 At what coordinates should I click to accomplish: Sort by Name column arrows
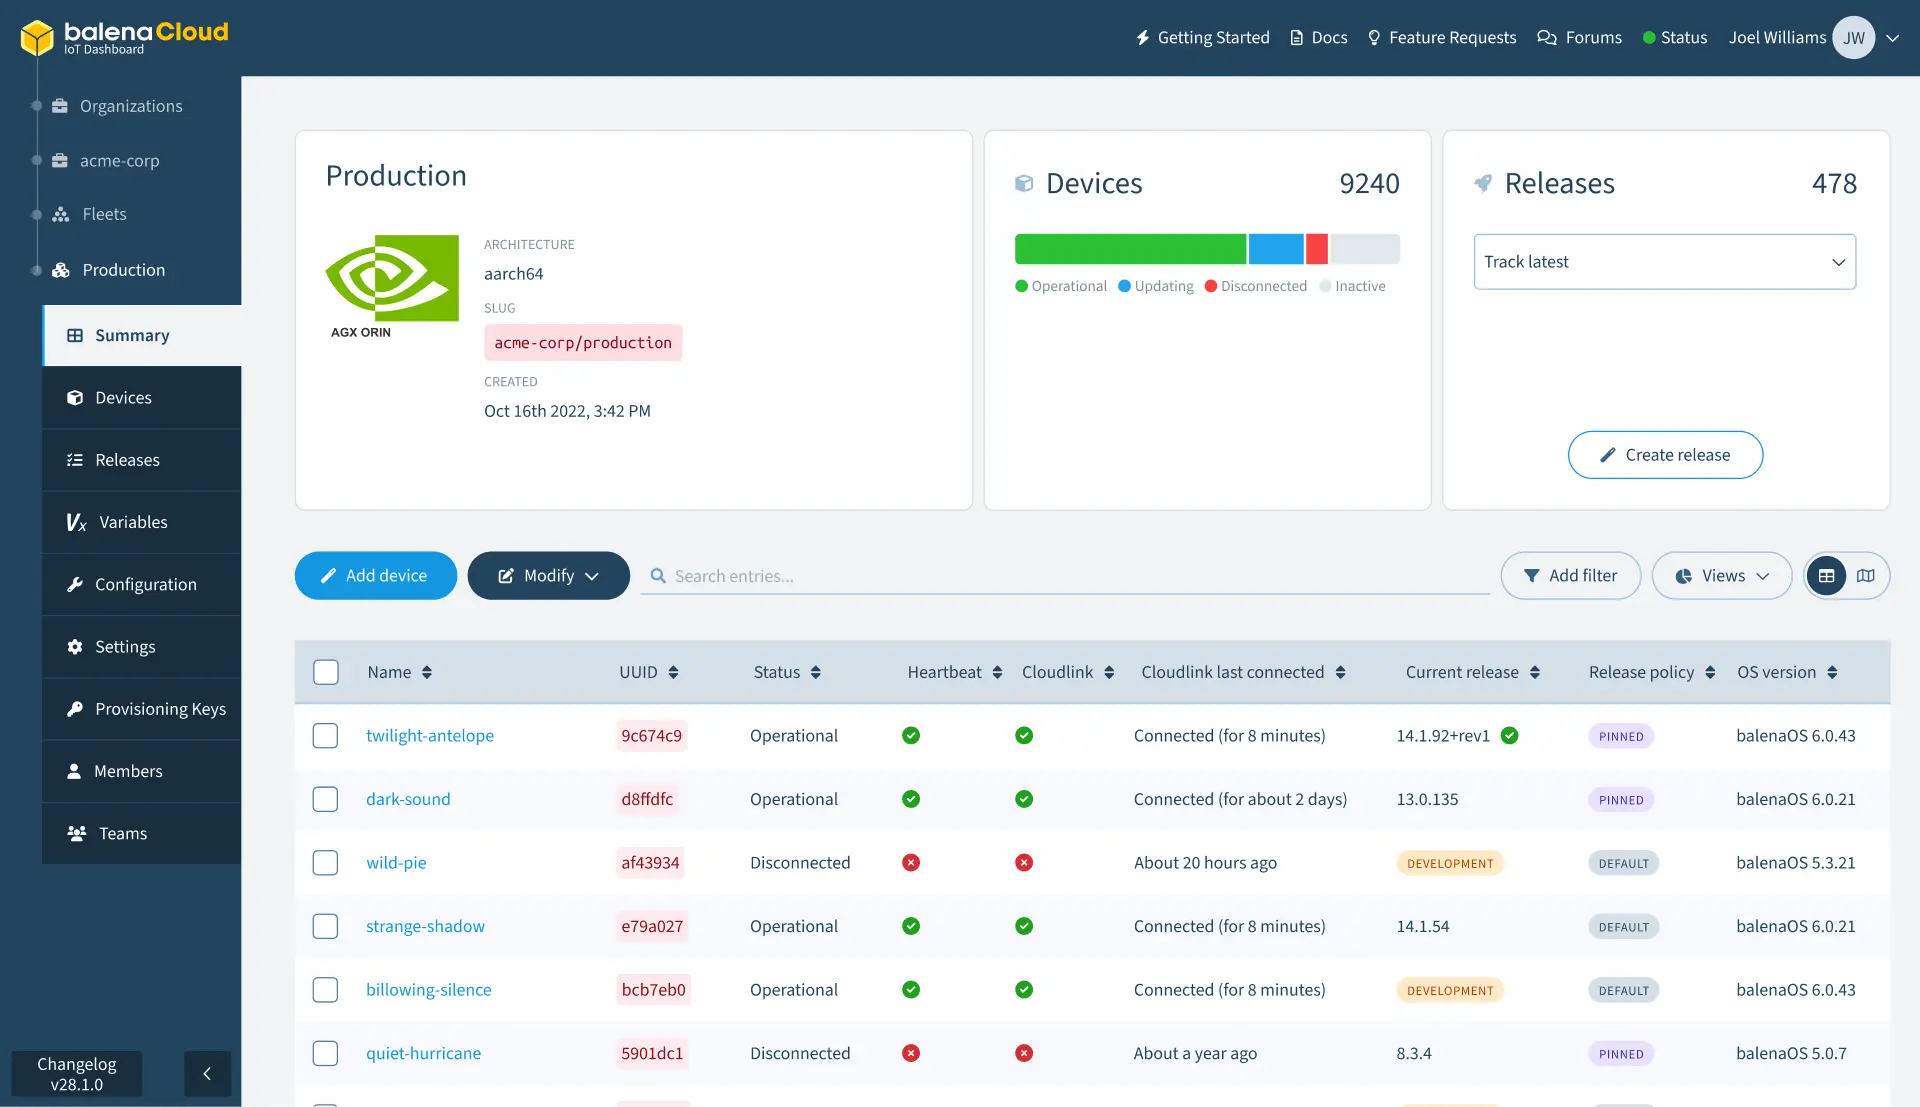[x=427, y=673]
